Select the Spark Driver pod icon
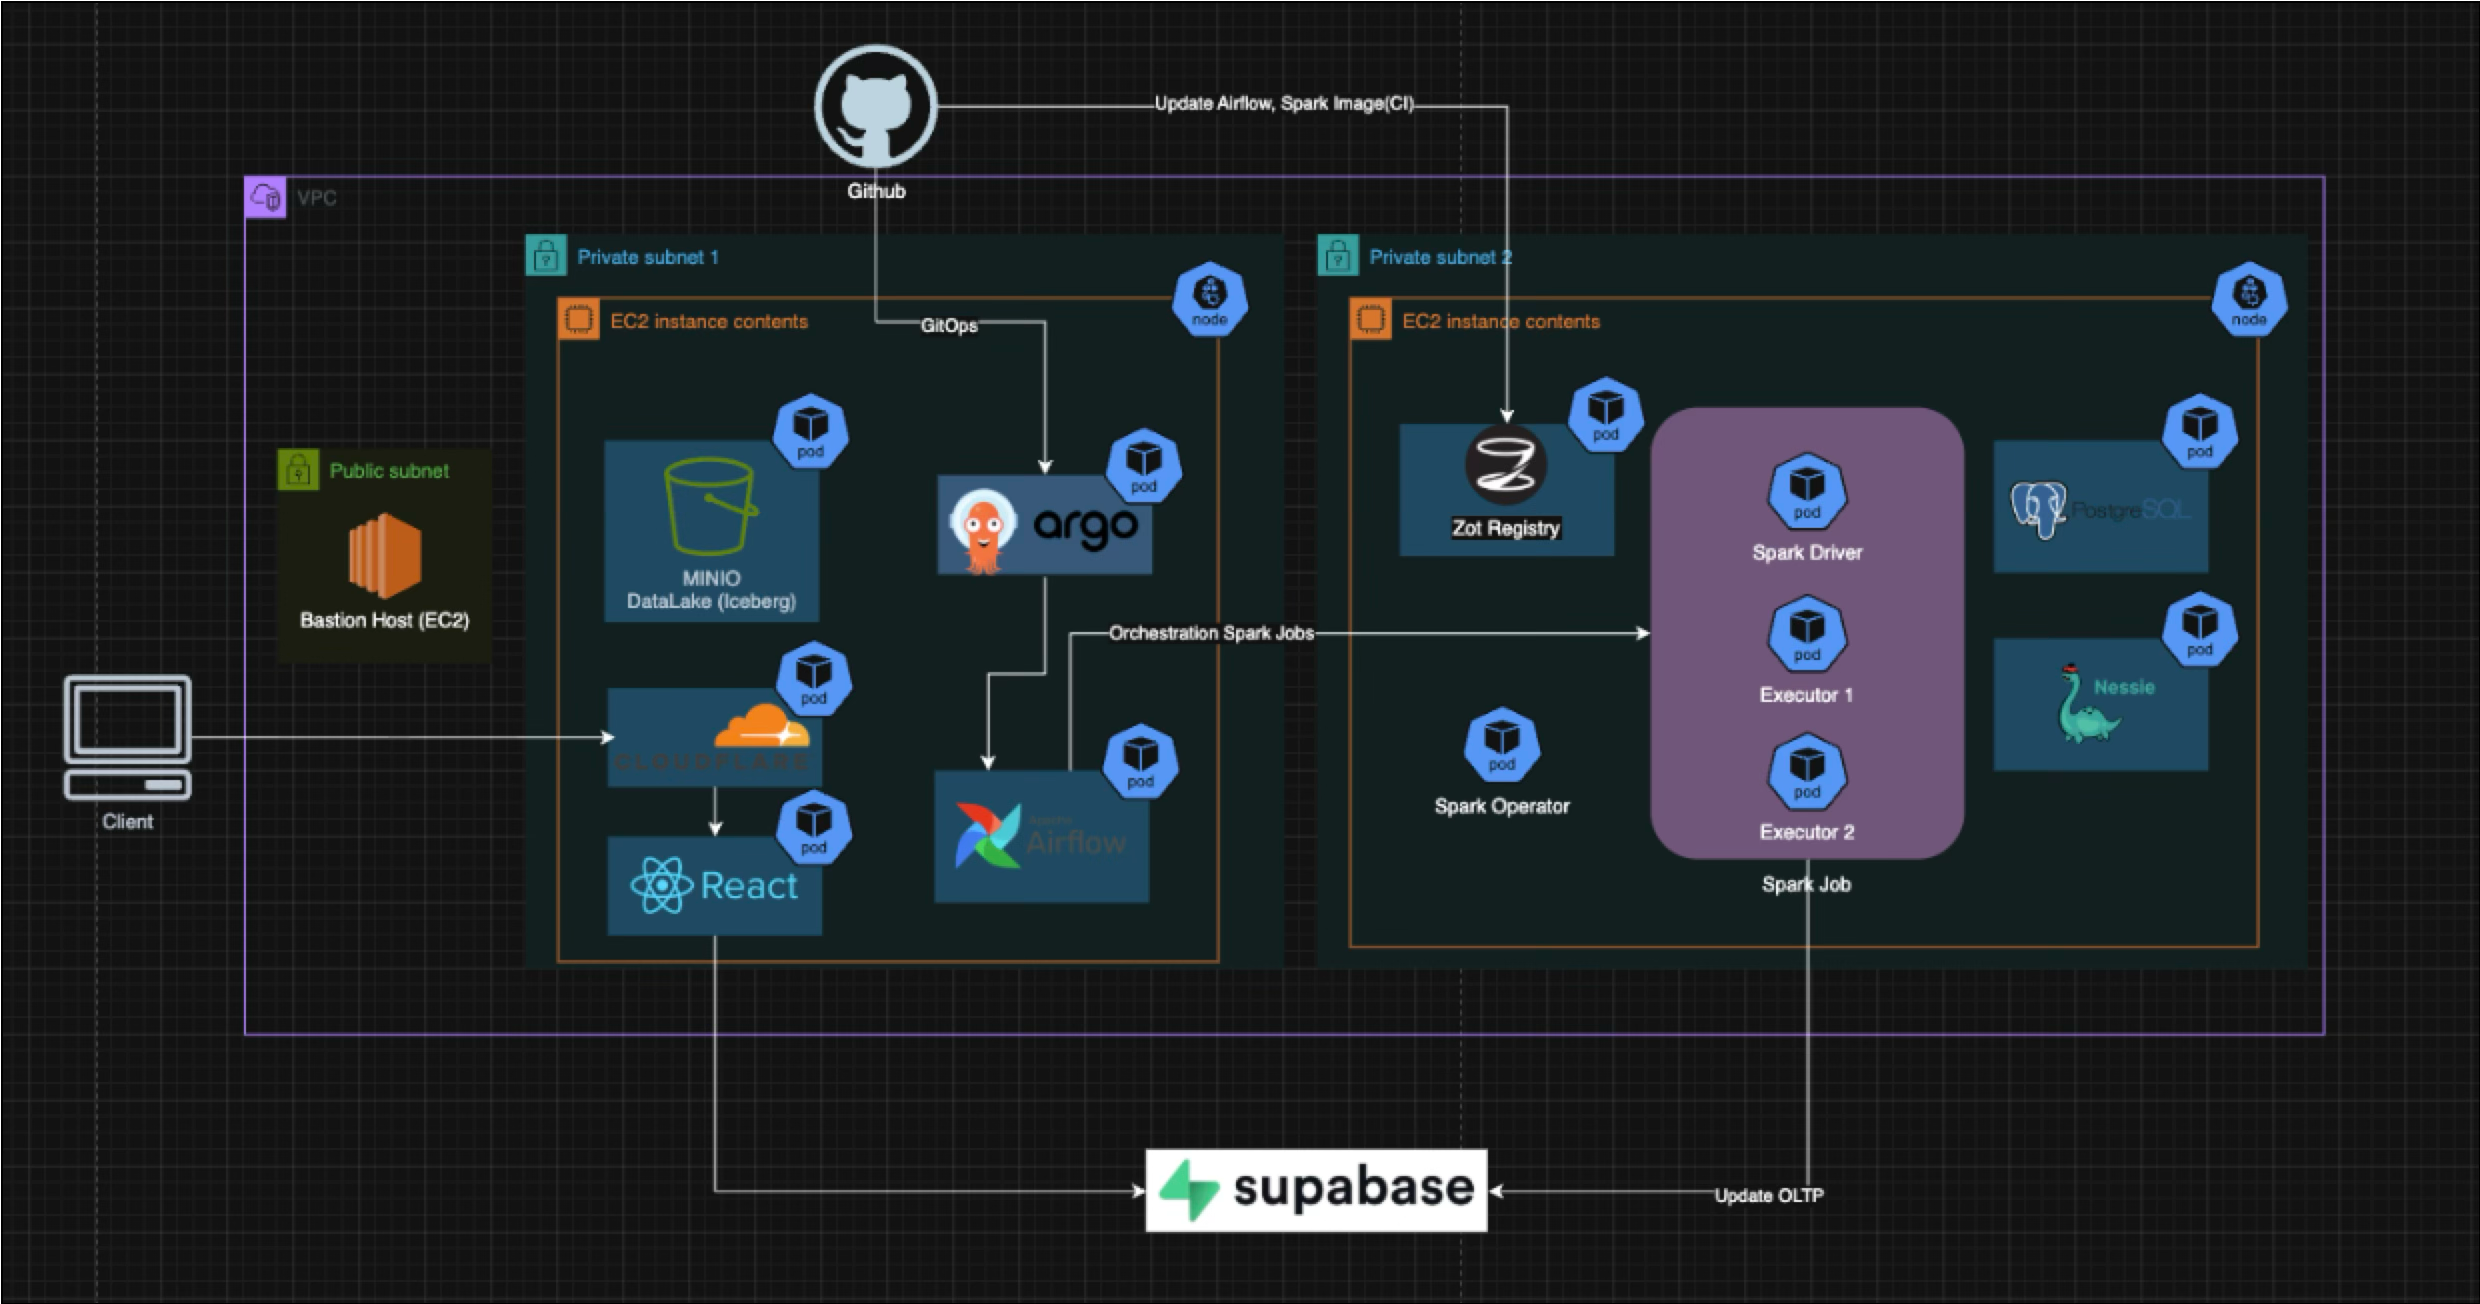The width and height of the screenshot is (2480, 1304). (x=1807, y=492)
